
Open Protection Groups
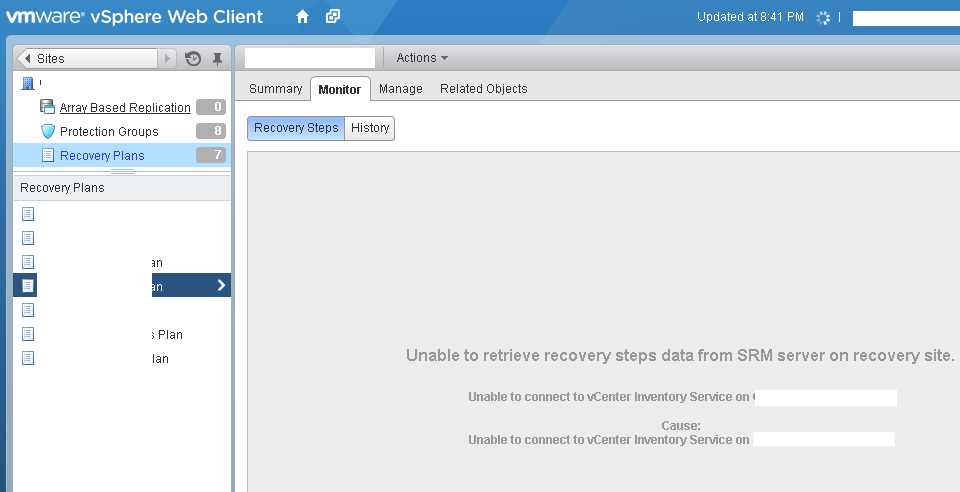pos(109,132)
